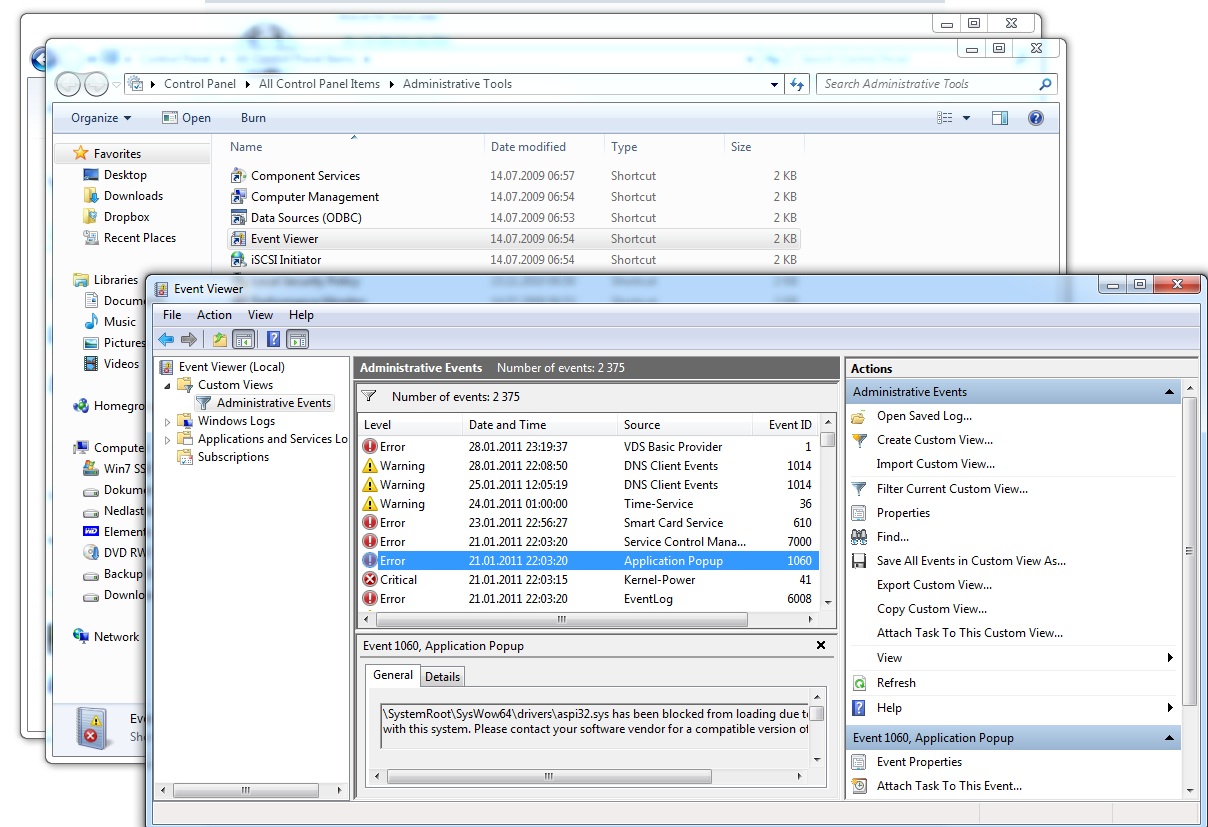Toggle the Show/Hide Console Tree toolbar button
The image size is (1208, 827).
242,340
